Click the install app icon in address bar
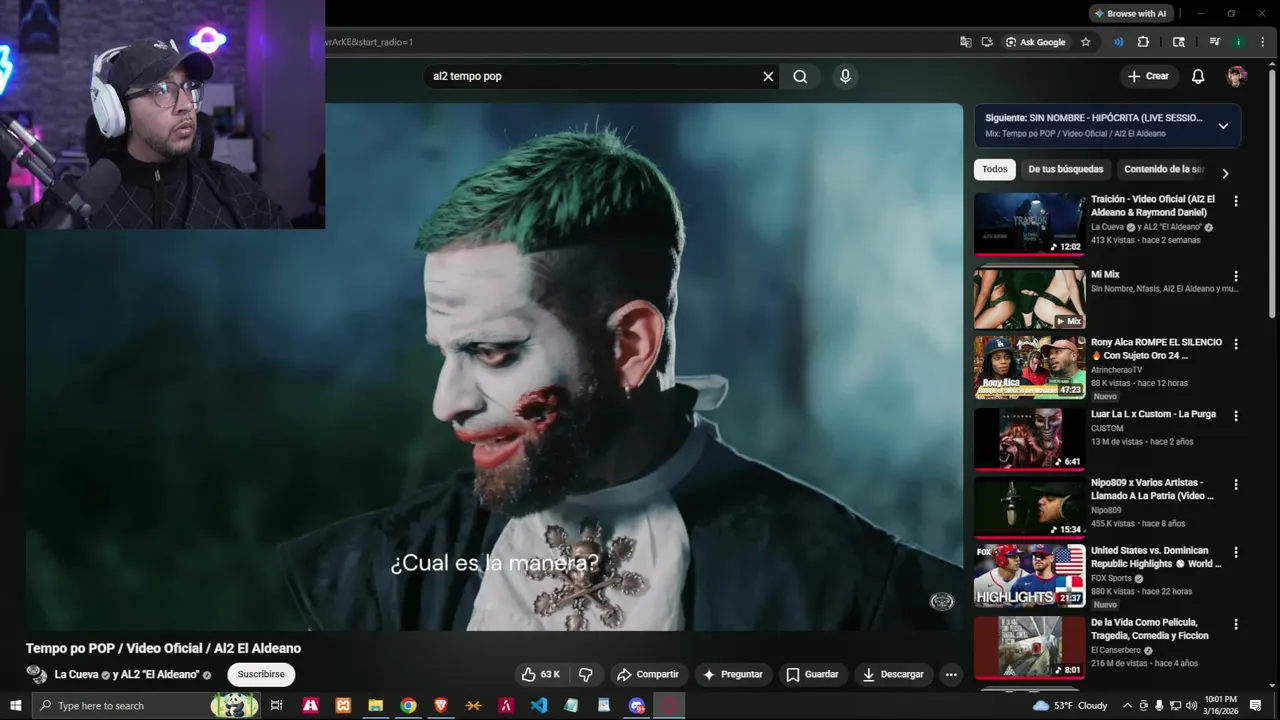Screen dimensions: 1280x720 pyautogui.click(x=987, y=42)
